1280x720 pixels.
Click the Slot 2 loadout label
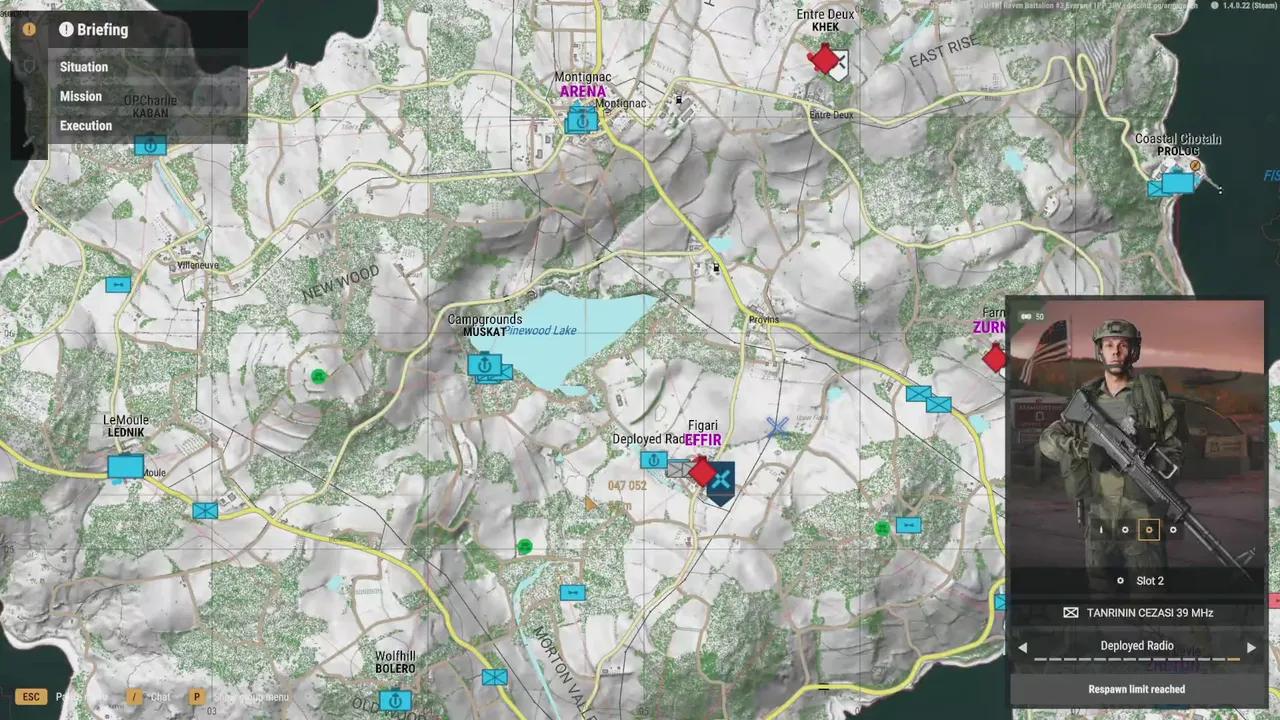pyautogui.click(x=1149, y=581)
